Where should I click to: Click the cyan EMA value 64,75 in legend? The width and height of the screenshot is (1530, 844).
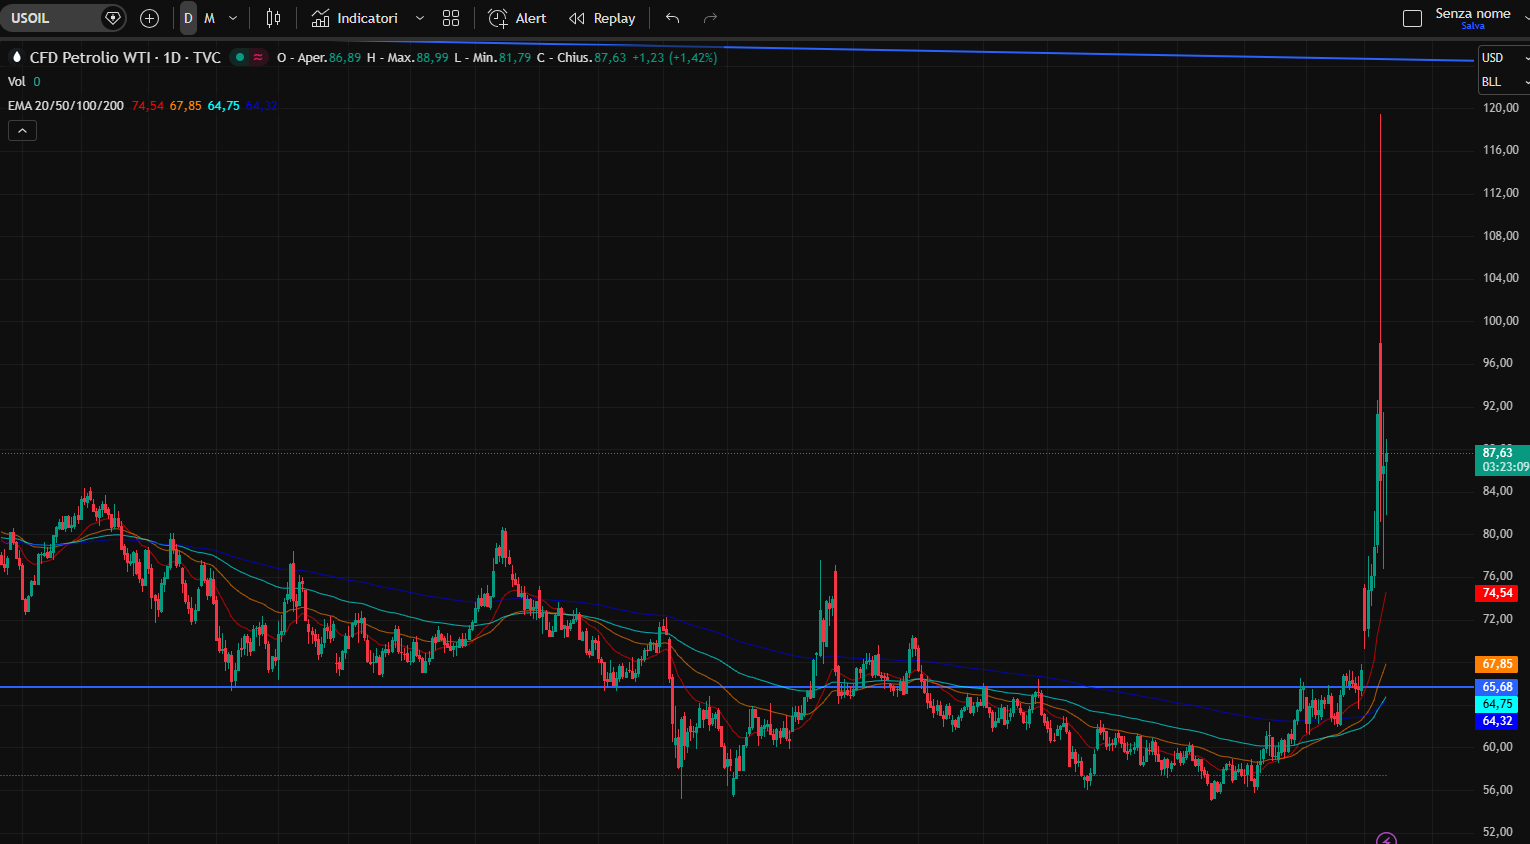point(223,106)
